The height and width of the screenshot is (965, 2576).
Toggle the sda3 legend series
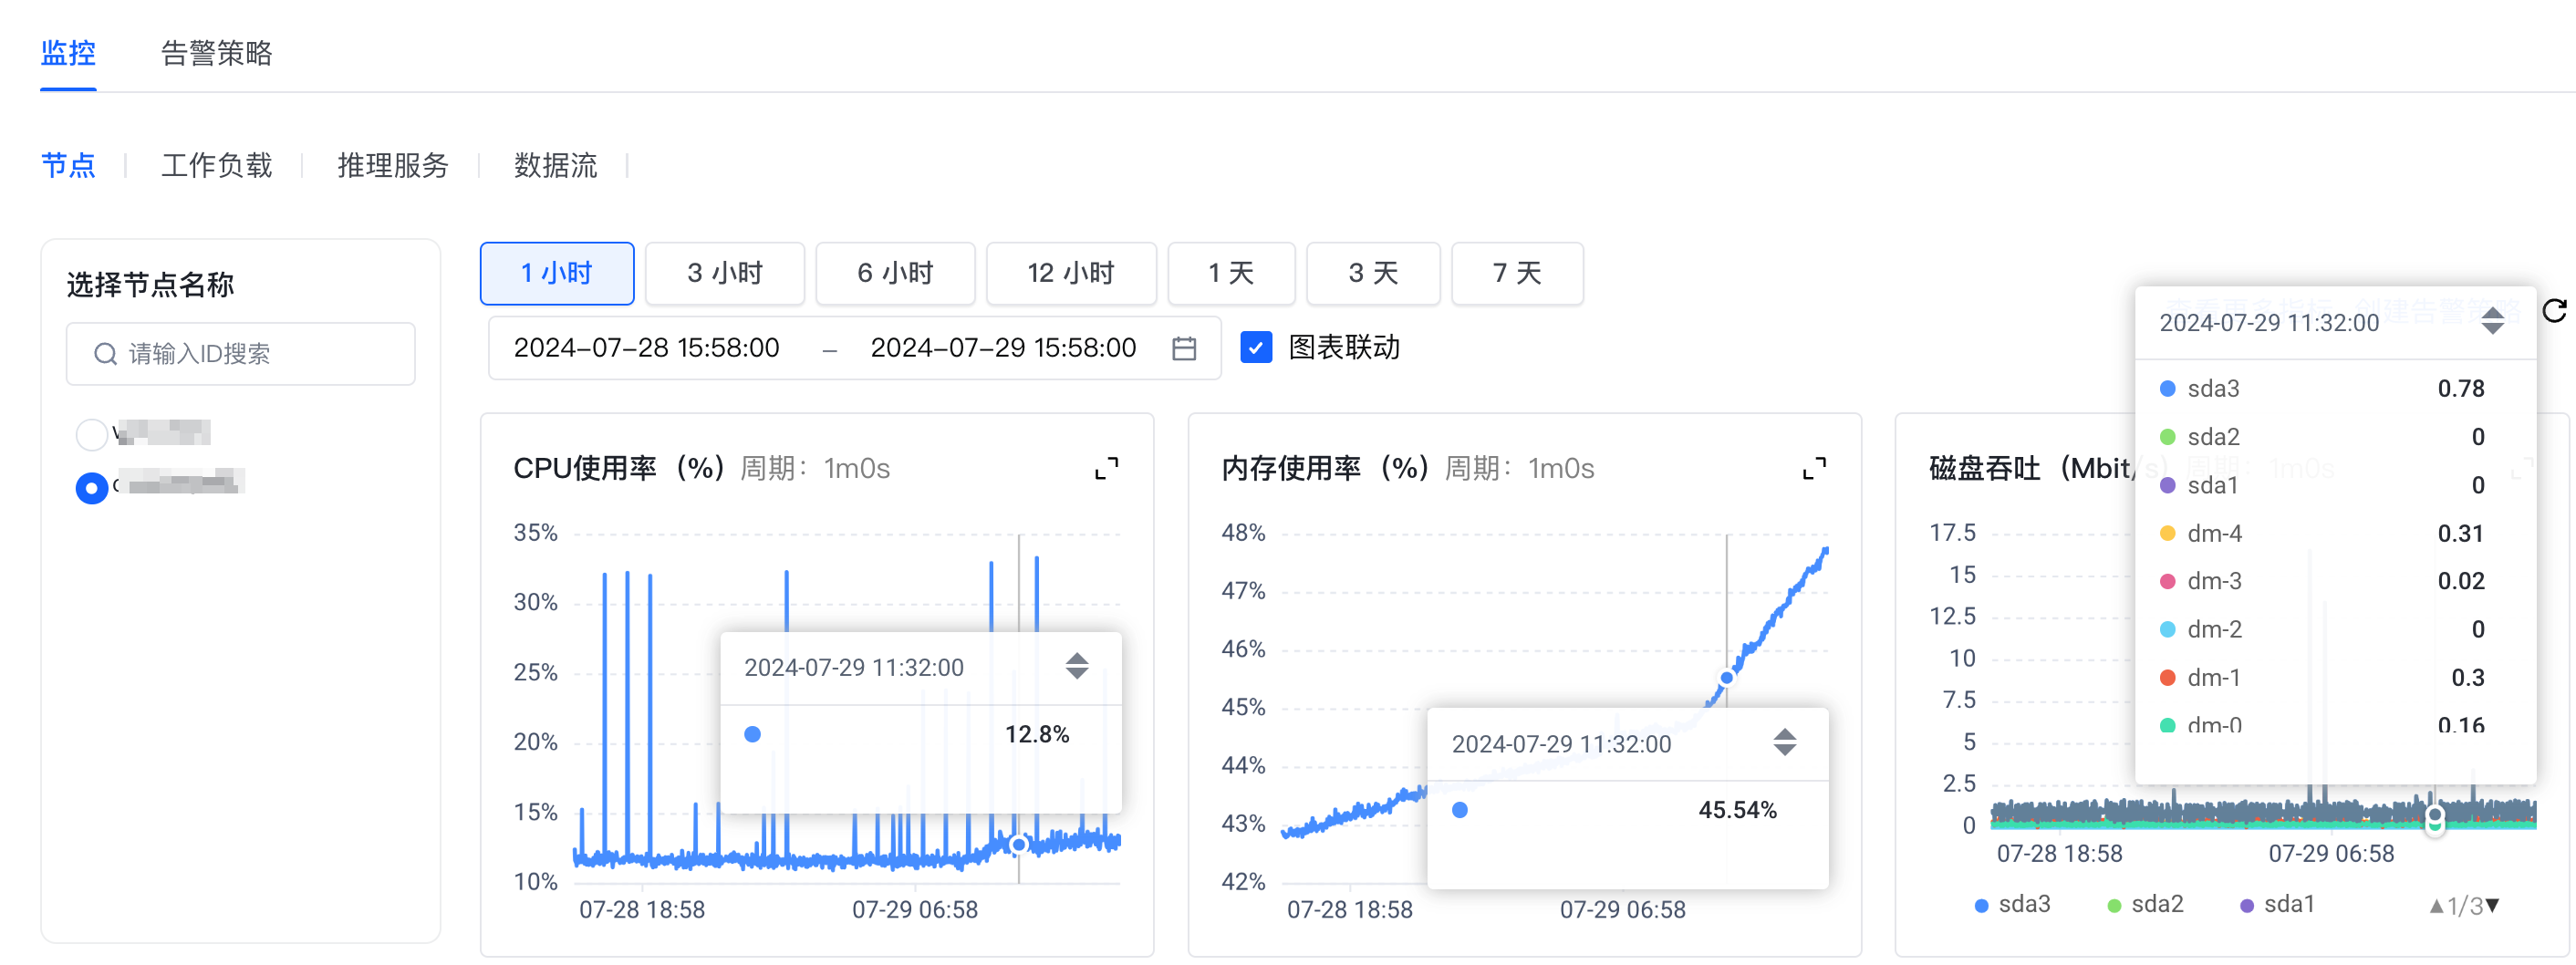tap(2013, 905)
